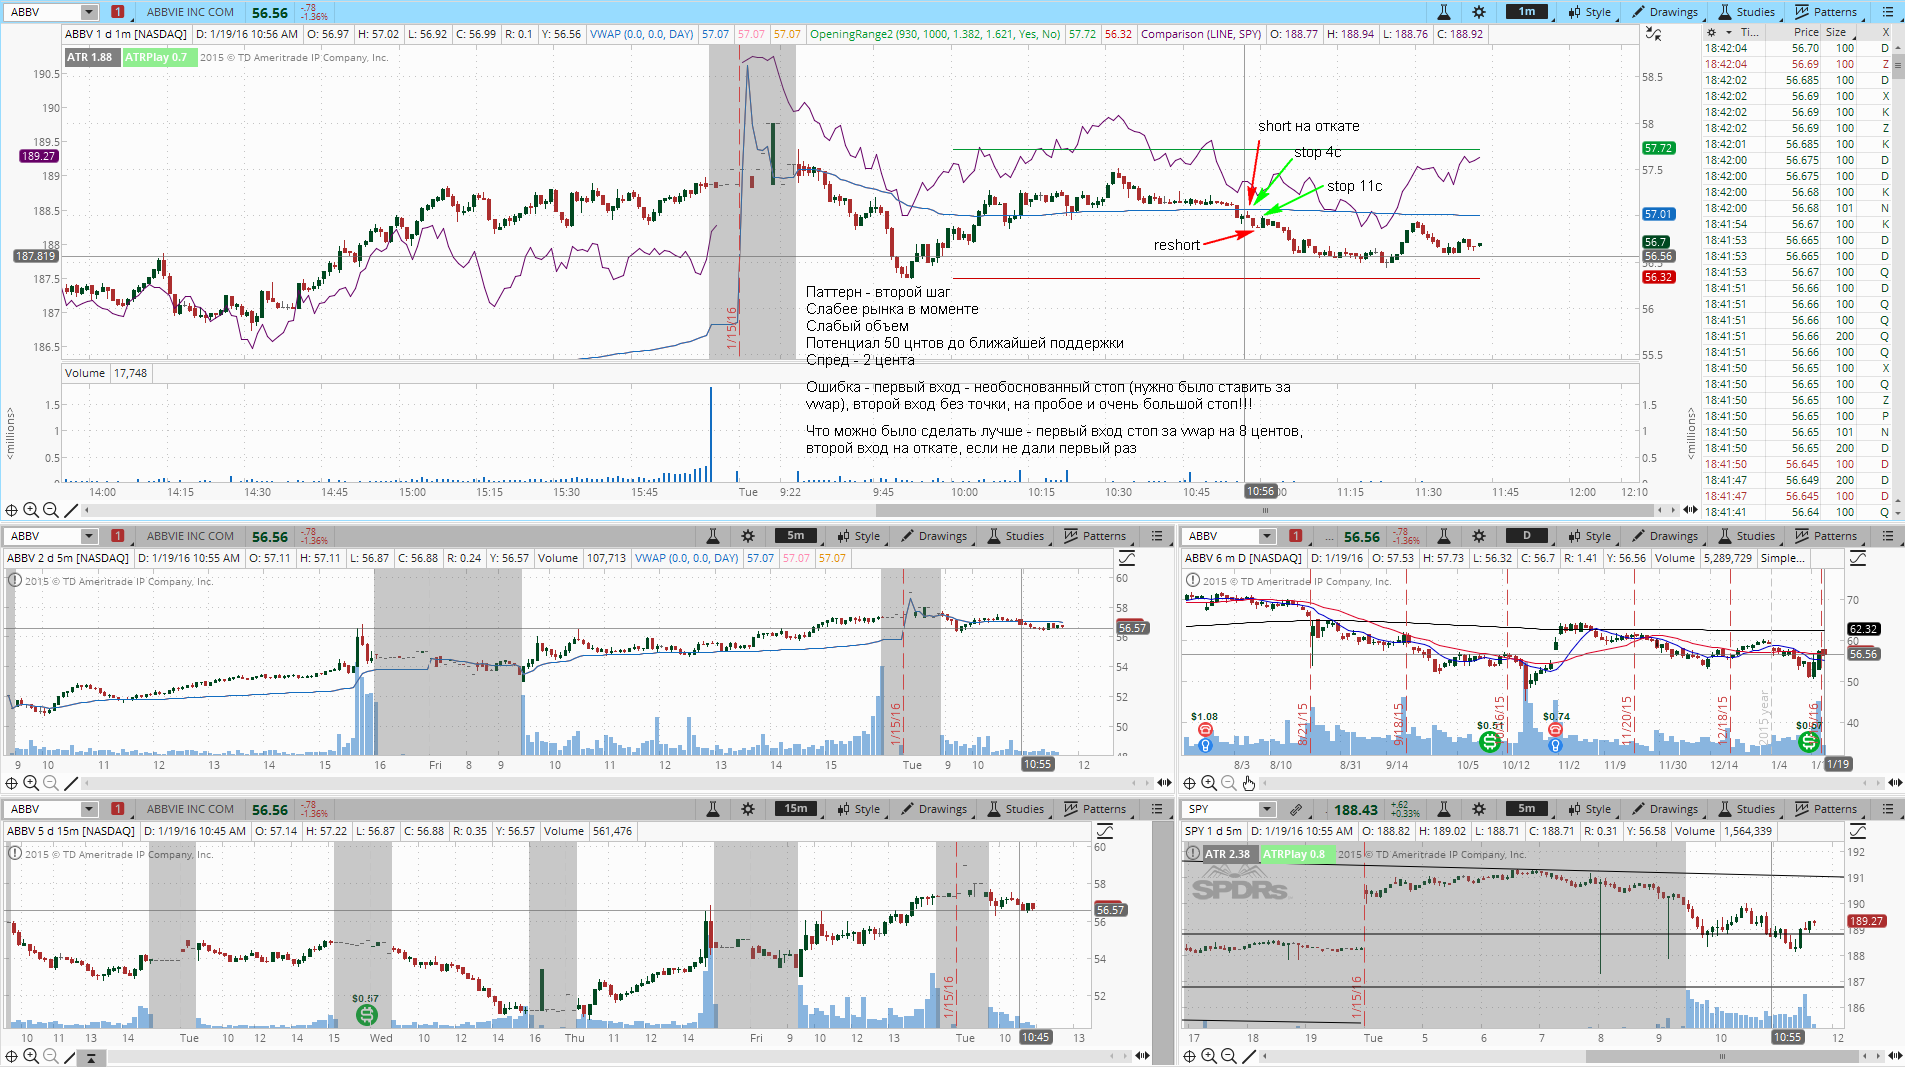Click info exclamation icon on SPY chart
The image size is (1905, 1067).
(1193, 853)
